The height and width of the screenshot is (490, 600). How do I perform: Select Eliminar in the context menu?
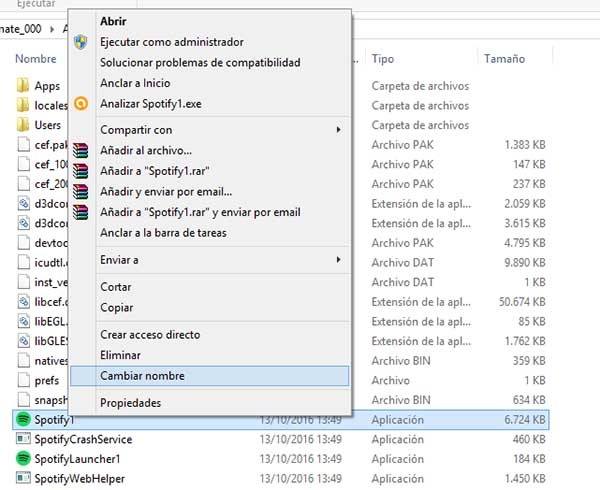(x=121, y=353)
